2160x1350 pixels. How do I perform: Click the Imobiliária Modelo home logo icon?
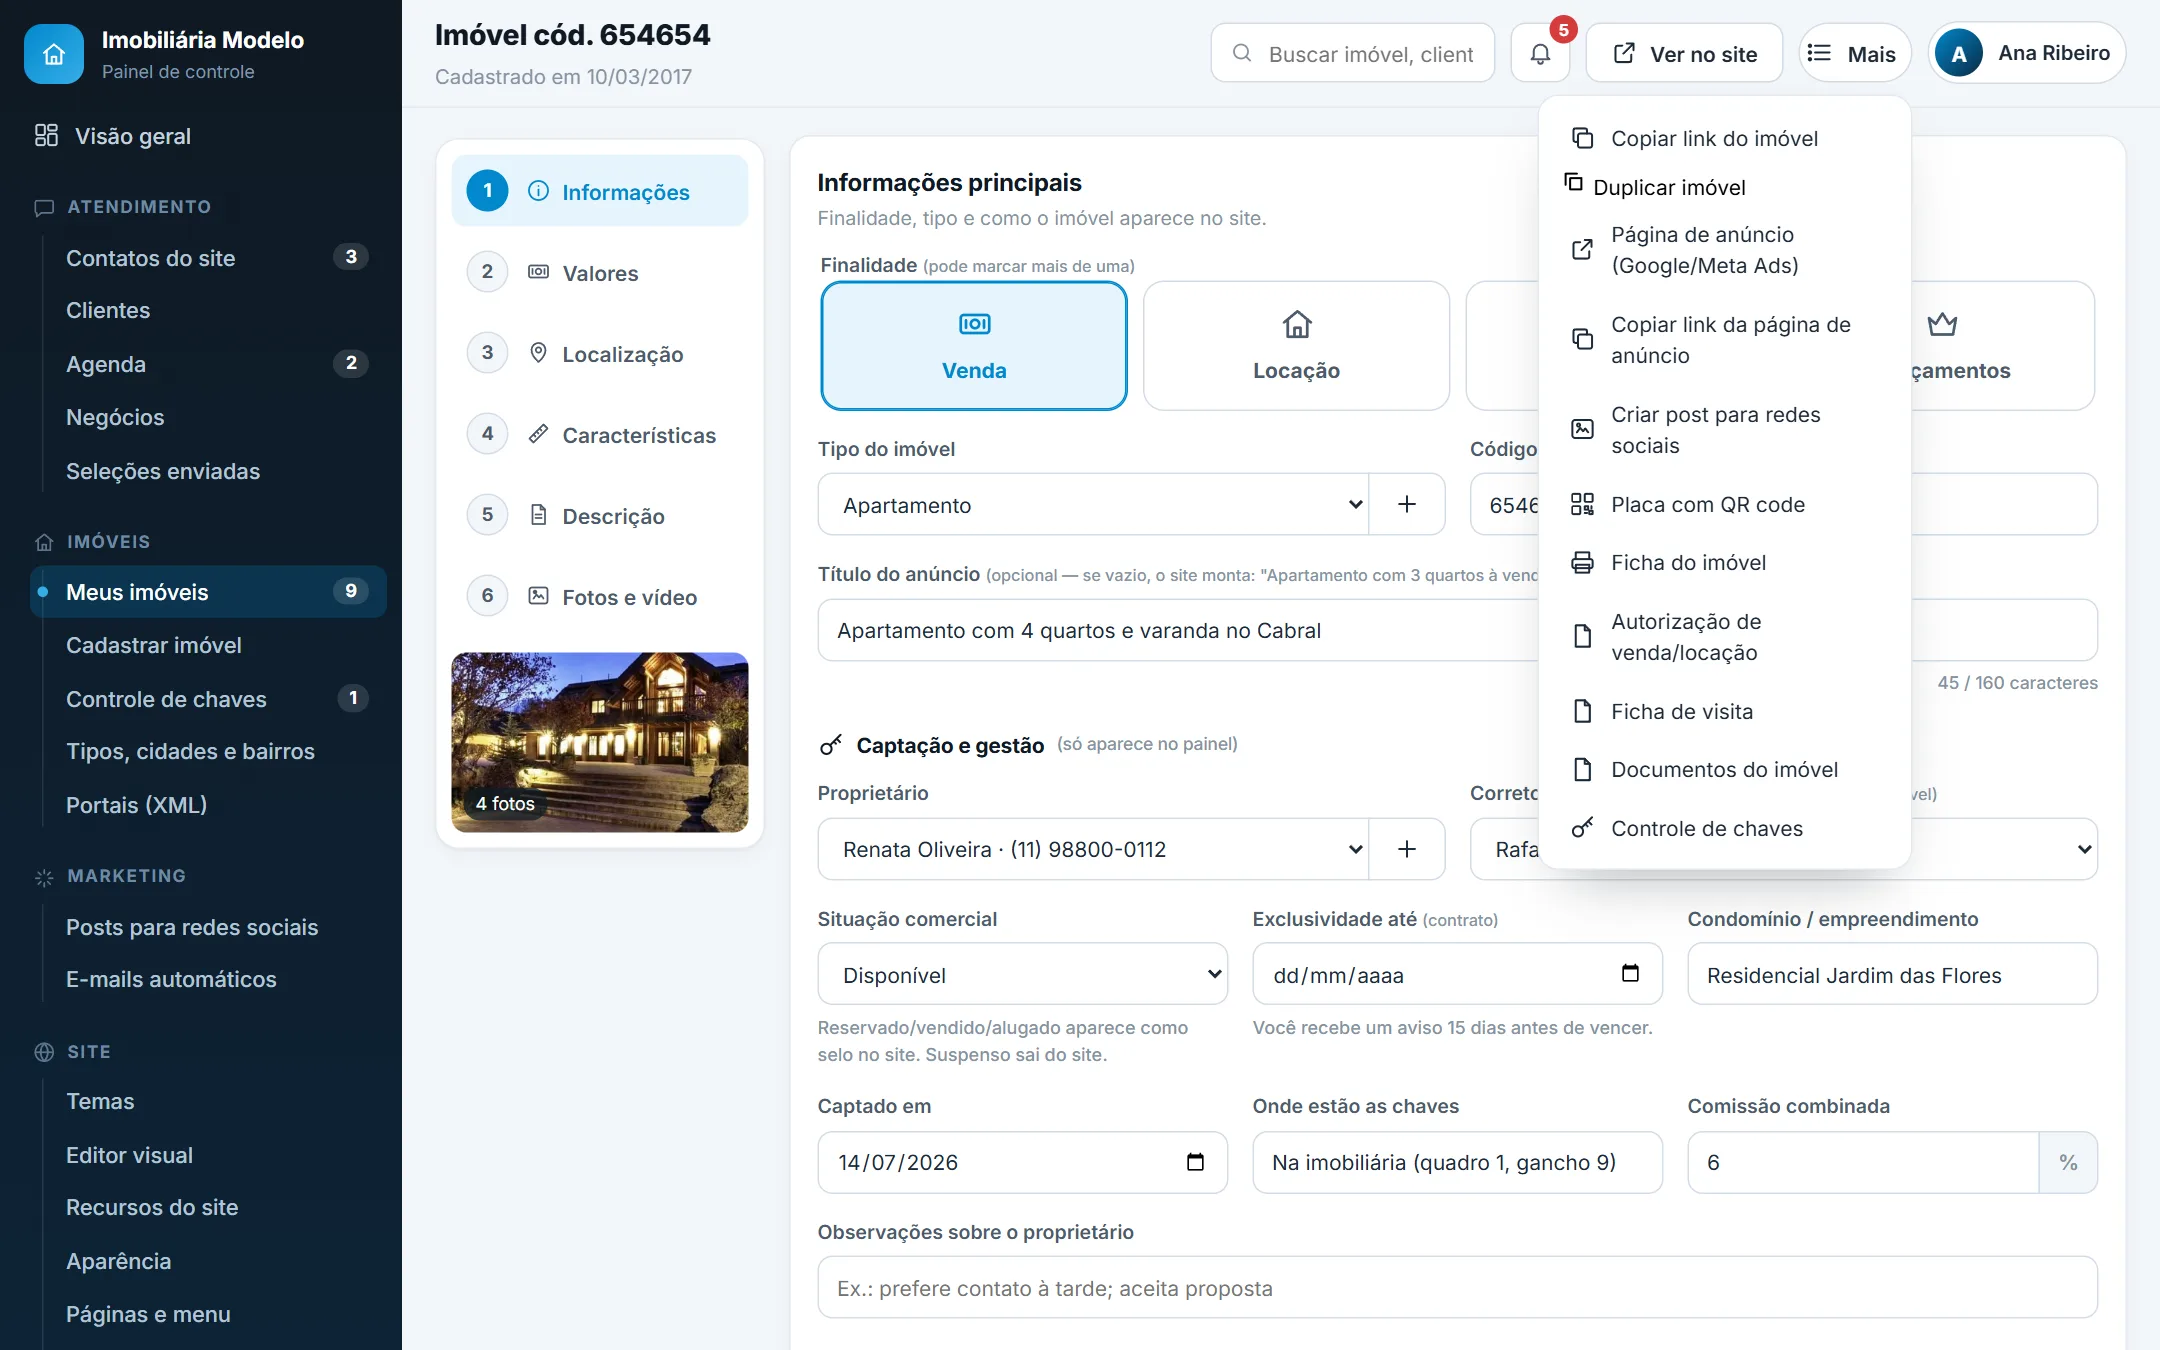coord(54,54)
